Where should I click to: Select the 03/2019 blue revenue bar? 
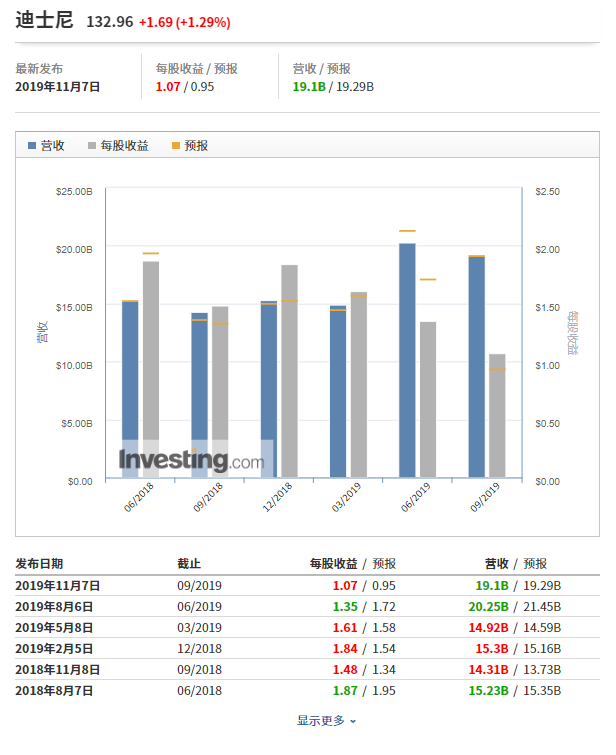click(338, 391)
